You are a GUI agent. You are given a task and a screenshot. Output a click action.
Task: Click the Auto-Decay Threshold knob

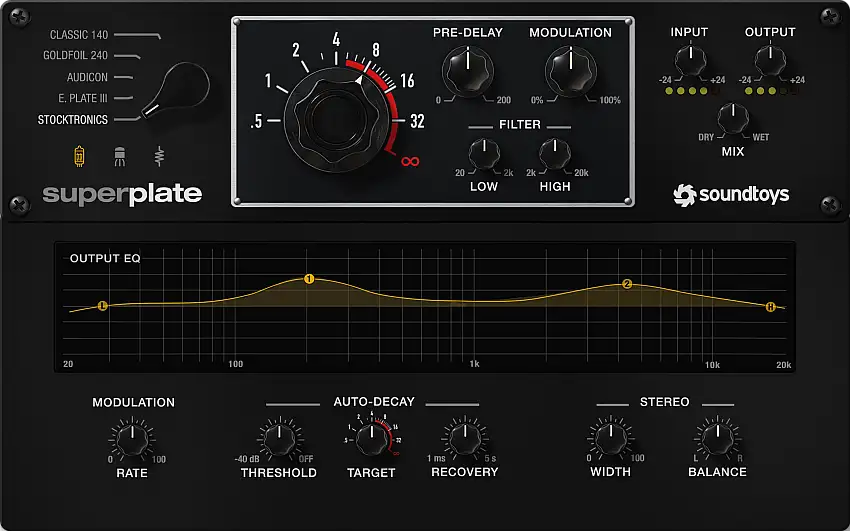(x=279, y=439)
